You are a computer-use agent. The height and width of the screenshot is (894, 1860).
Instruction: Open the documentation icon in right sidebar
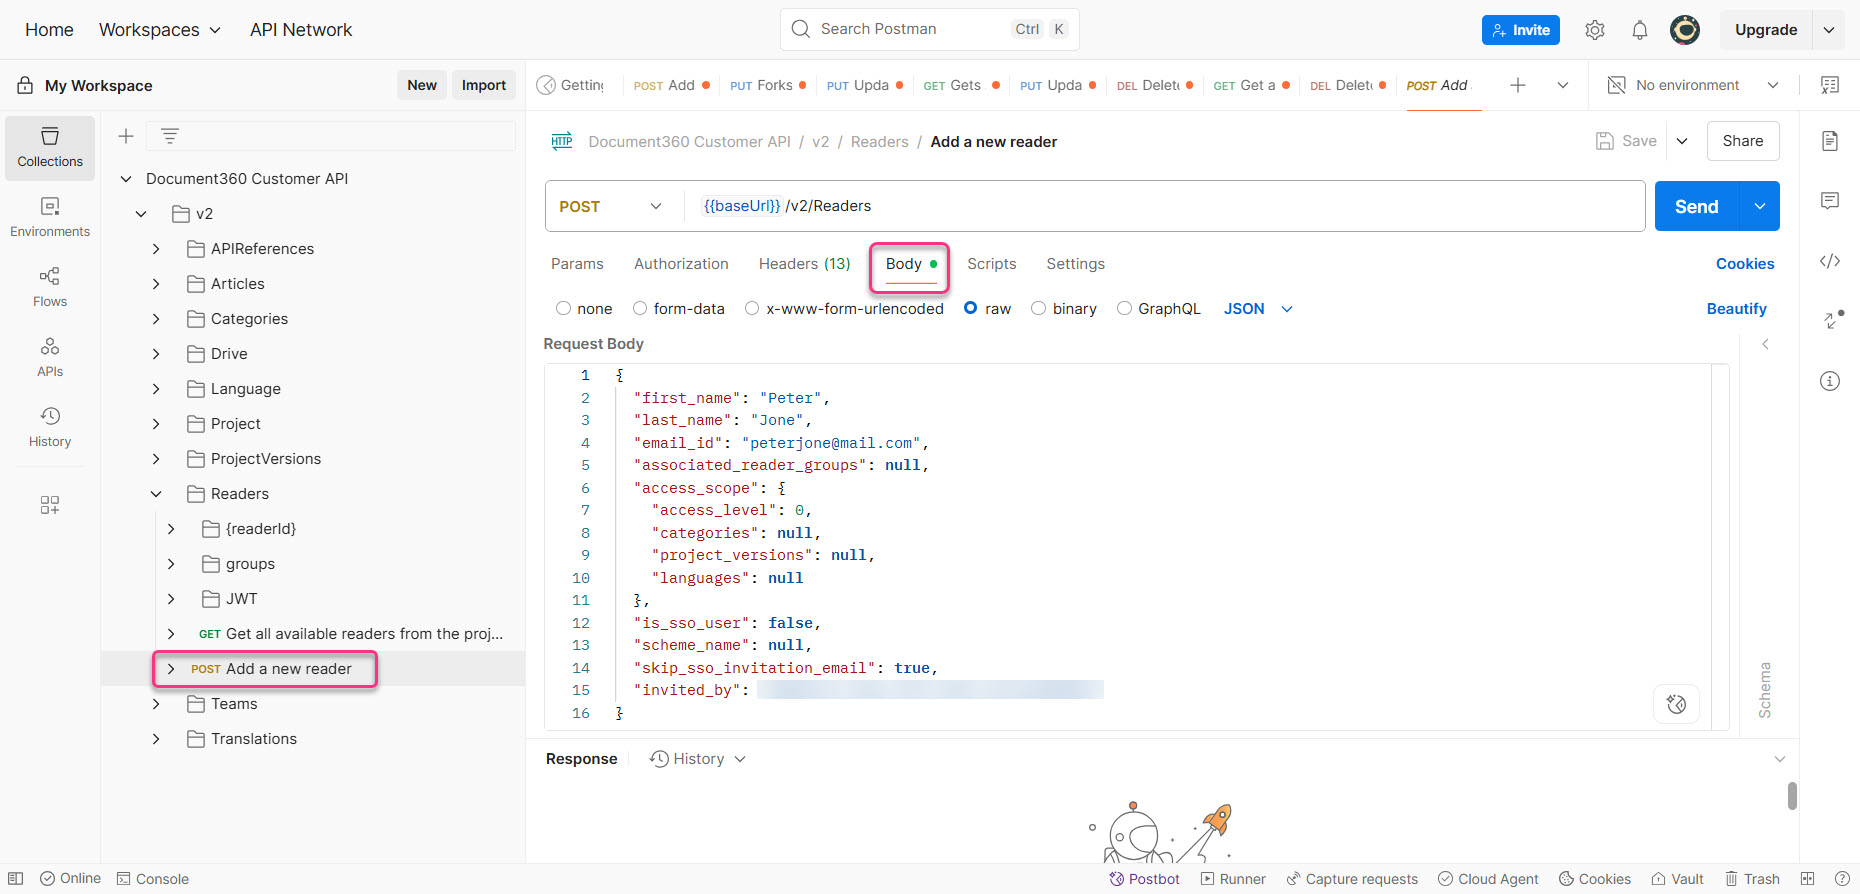coord(1830,141)
